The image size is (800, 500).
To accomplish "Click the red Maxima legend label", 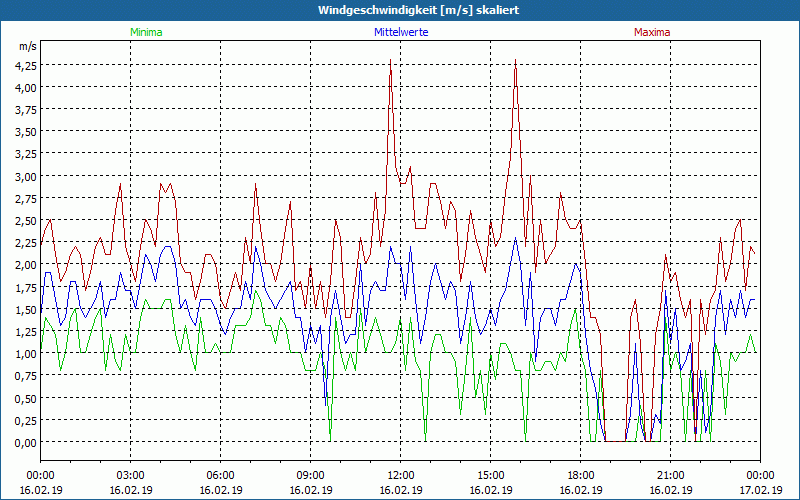I will pyautogui.click(x=652, y=32).
